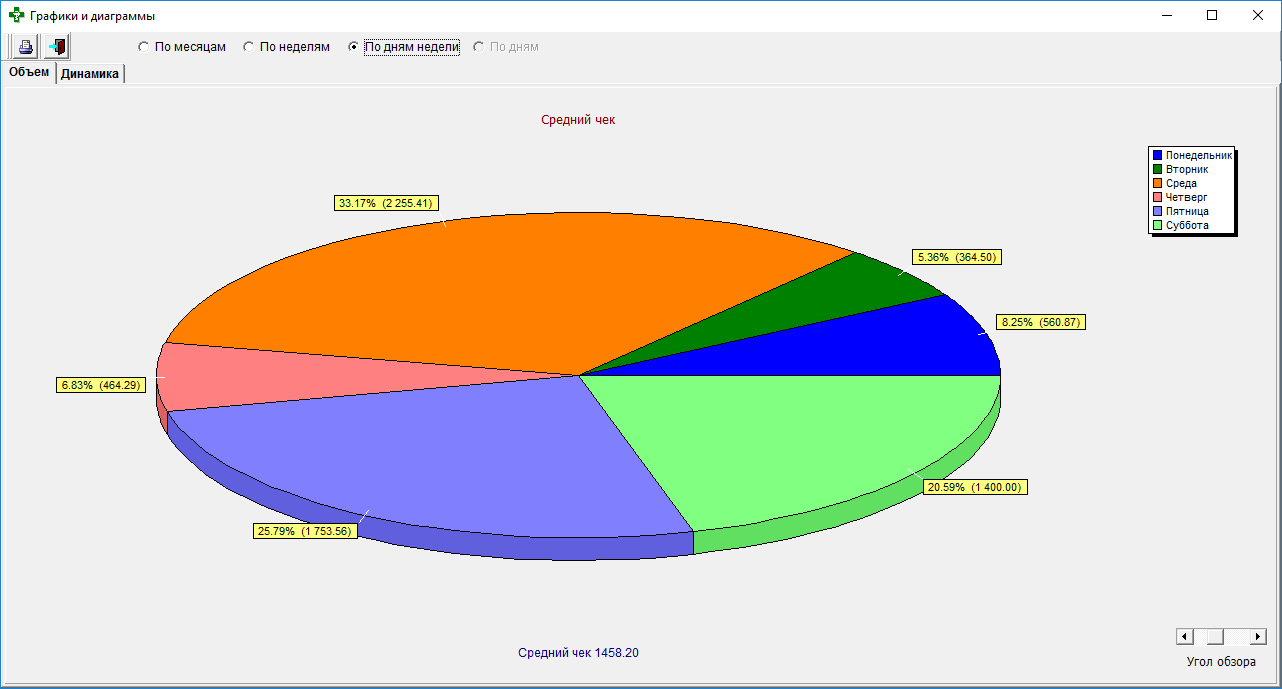The height and width of the screenshot is (689, 1282).
Task: Open the 'Динамика' tab
Action: tap(90, 73)
